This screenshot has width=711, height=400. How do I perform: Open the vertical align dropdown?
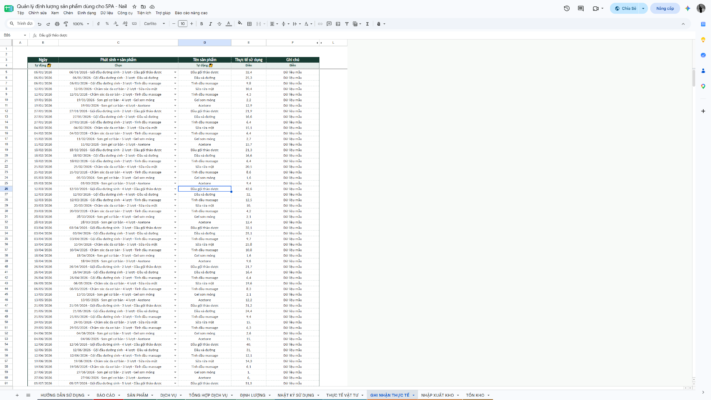pyautogui.click(x=285, y=24)
